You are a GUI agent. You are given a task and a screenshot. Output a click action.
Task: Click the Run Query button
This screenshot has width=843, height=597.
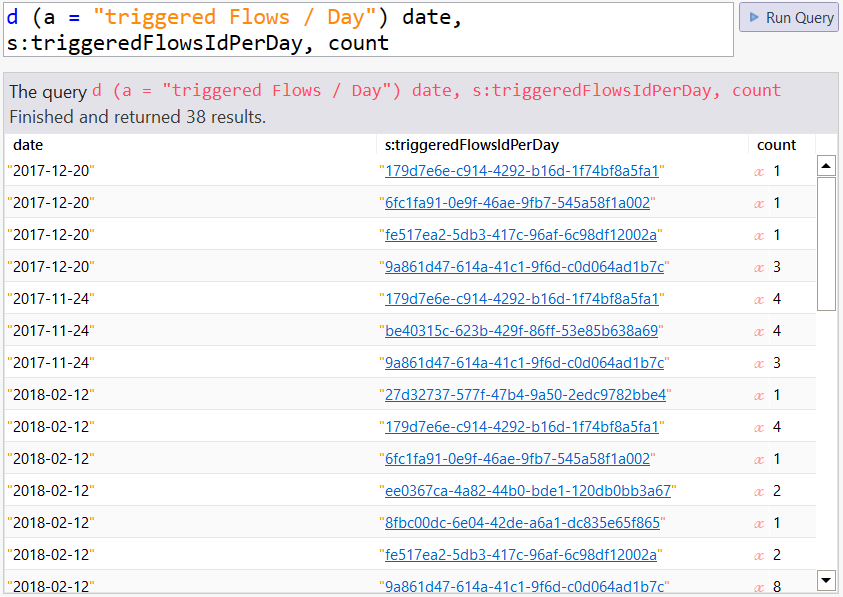[788, 18]
